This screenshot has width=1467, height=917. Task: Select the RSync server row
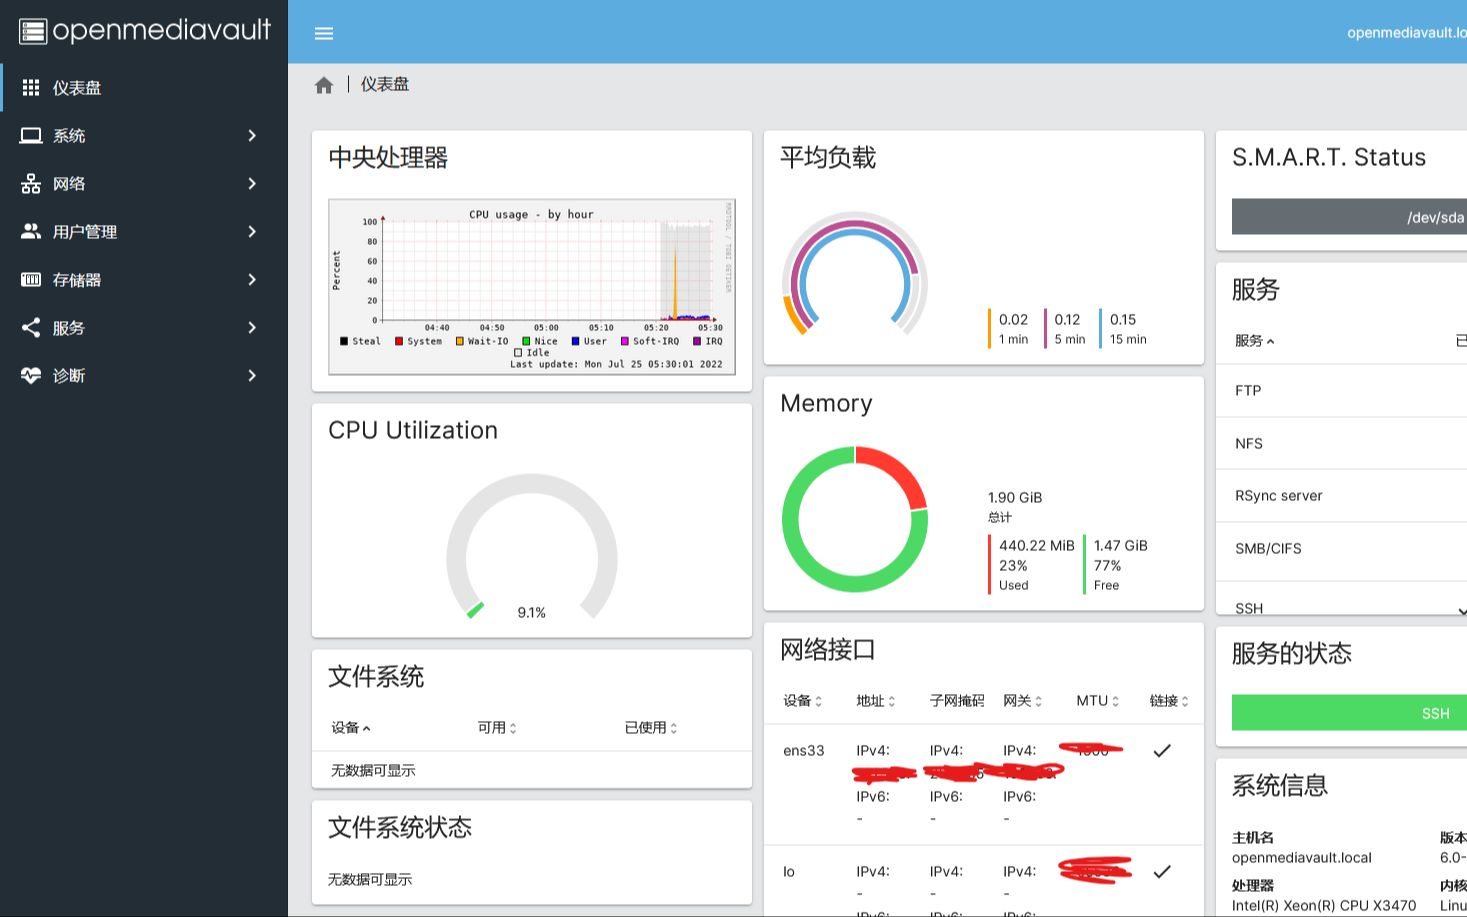tap(1341, 495)
